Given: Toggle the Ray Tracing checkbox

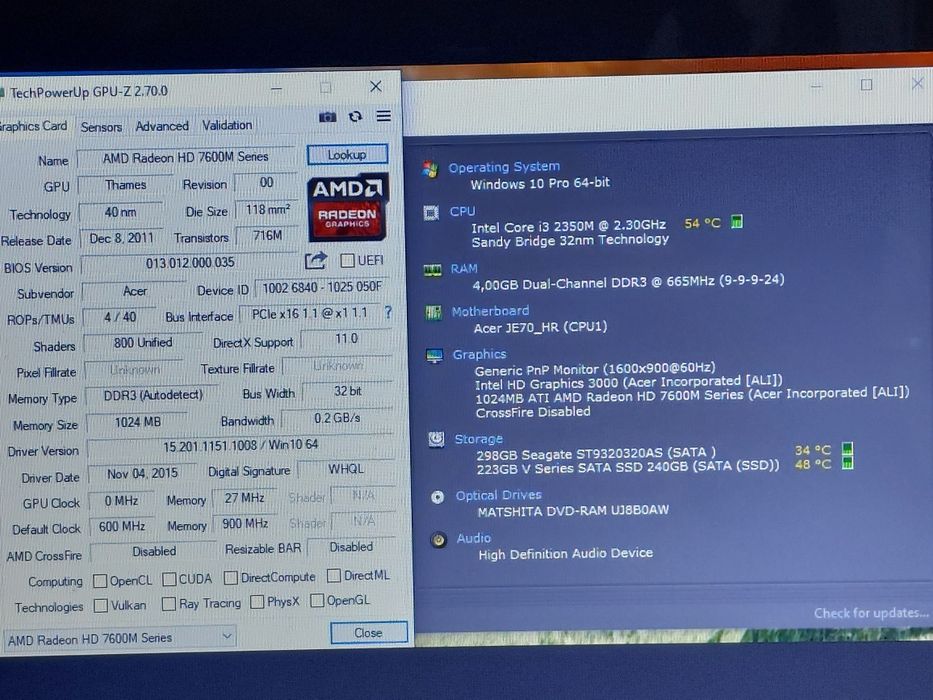Looking at the screenshot, I should 169,604.
